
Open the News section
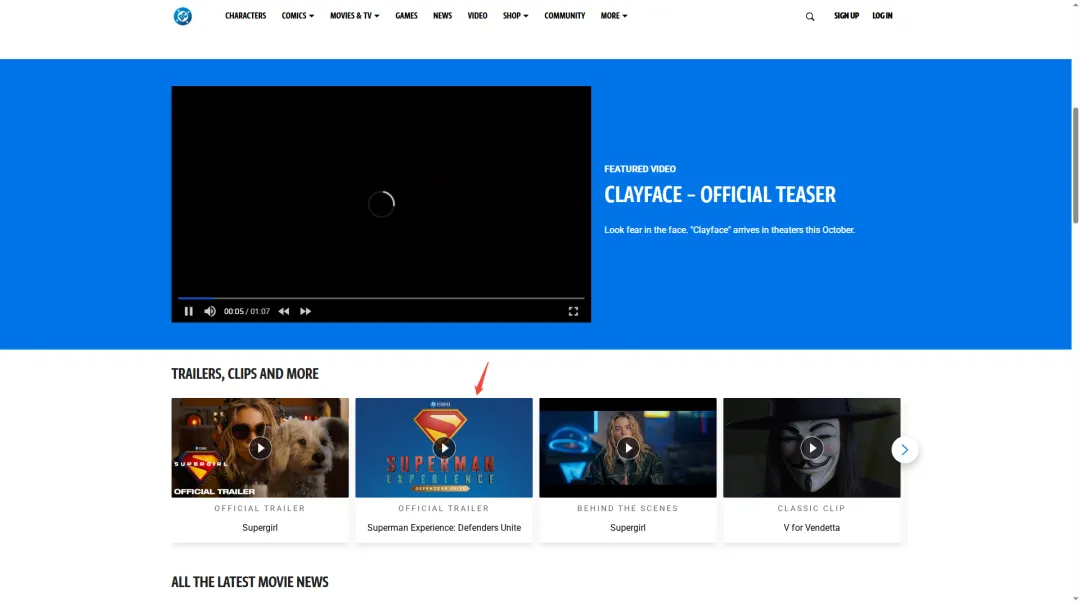pos(442,16)
